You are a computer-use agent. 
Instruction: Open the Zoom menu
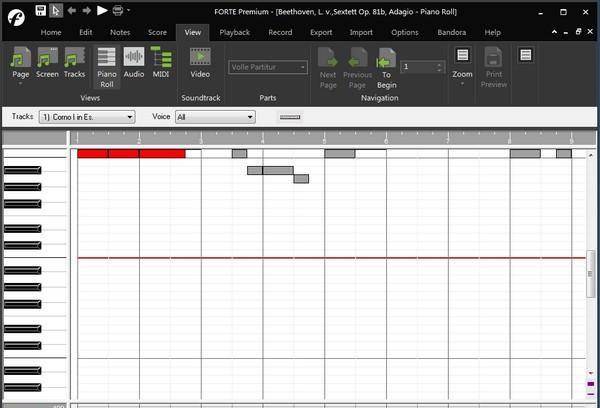tap(462, 66)
